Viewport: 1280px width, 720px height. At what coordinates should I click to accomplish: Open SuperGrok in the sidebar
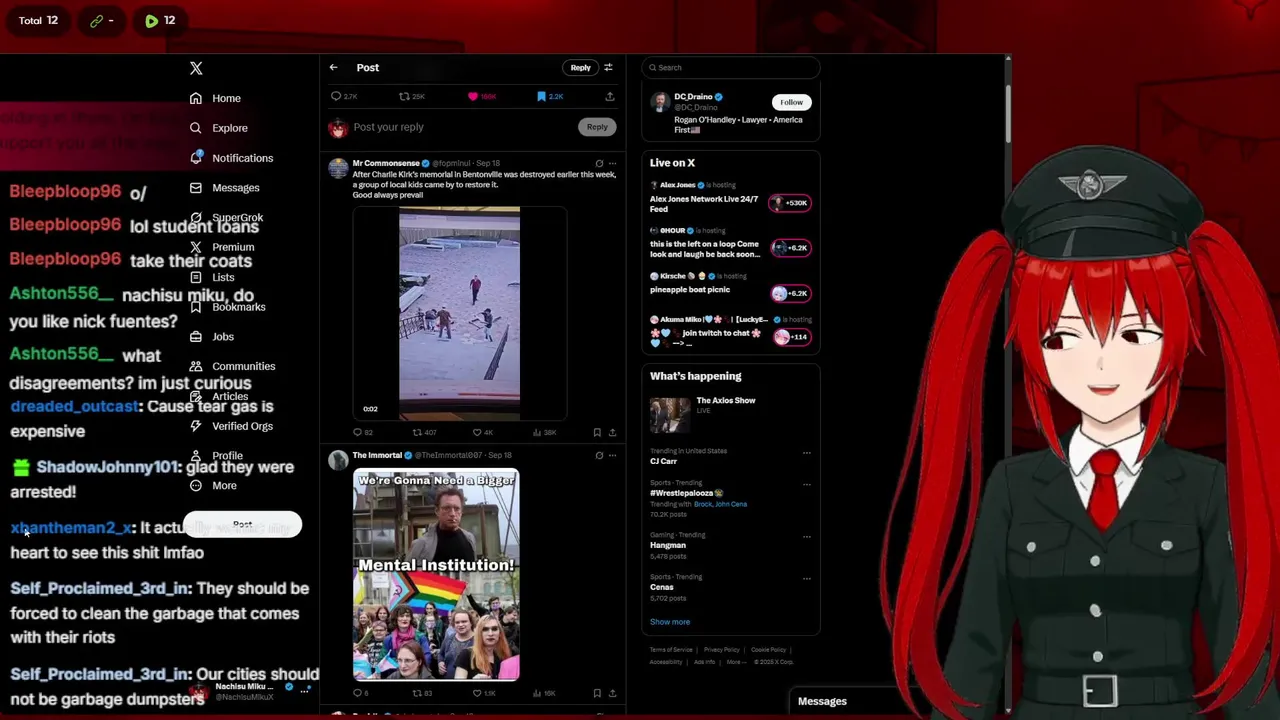226,217
